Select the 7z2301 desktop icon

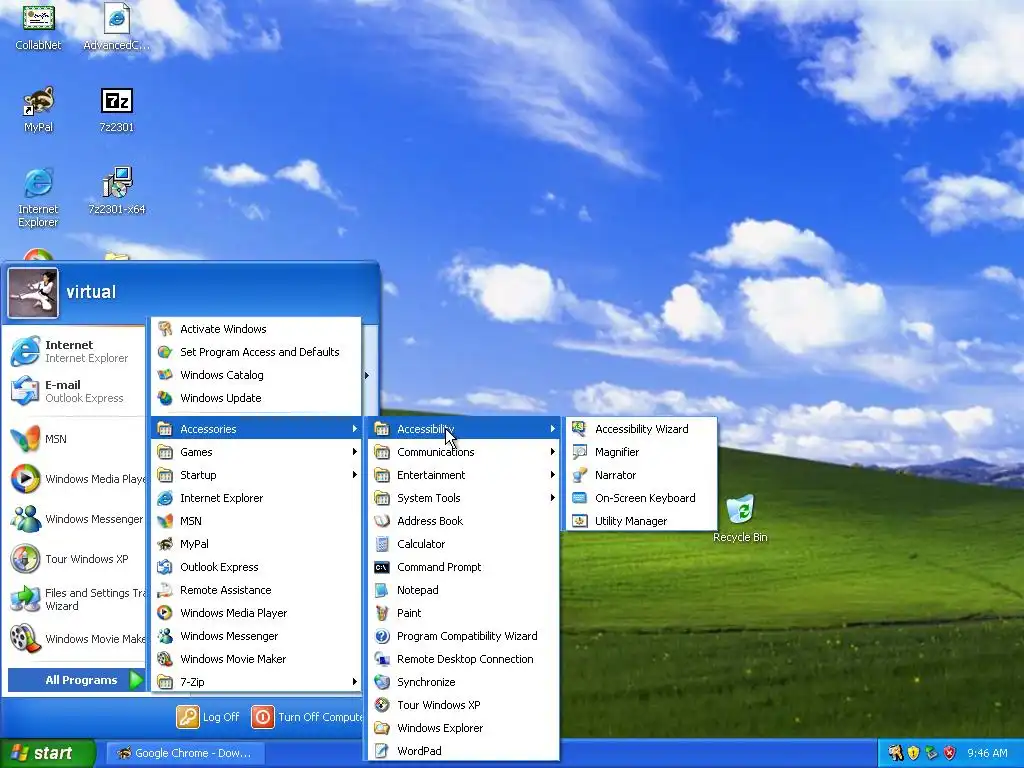point(117,109)
